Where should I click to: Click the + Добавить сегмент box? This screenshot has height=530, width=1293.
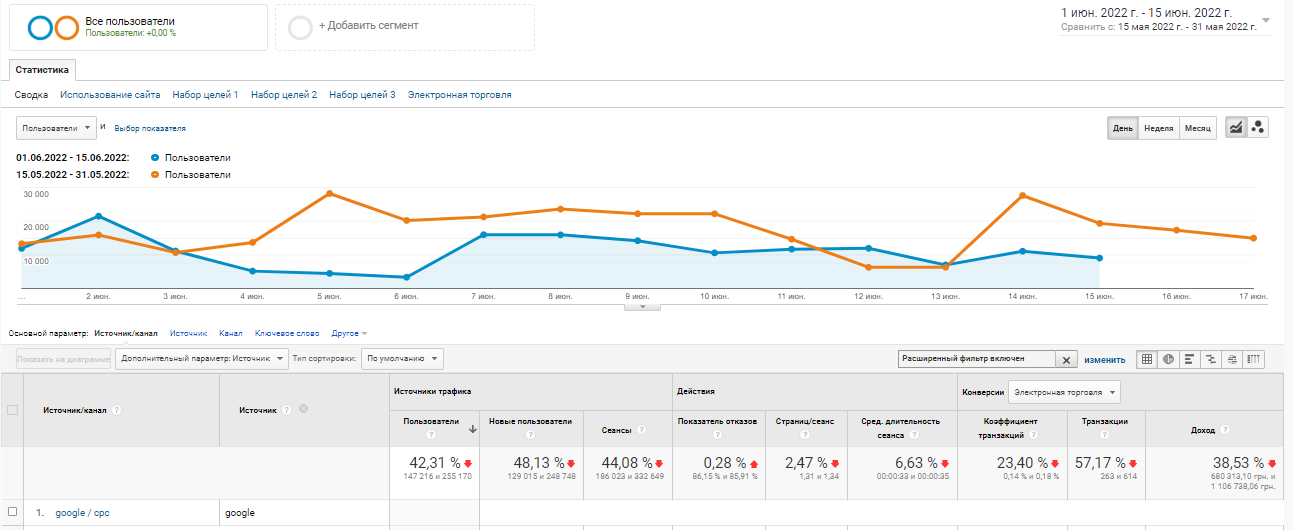[x=405, y=26]
